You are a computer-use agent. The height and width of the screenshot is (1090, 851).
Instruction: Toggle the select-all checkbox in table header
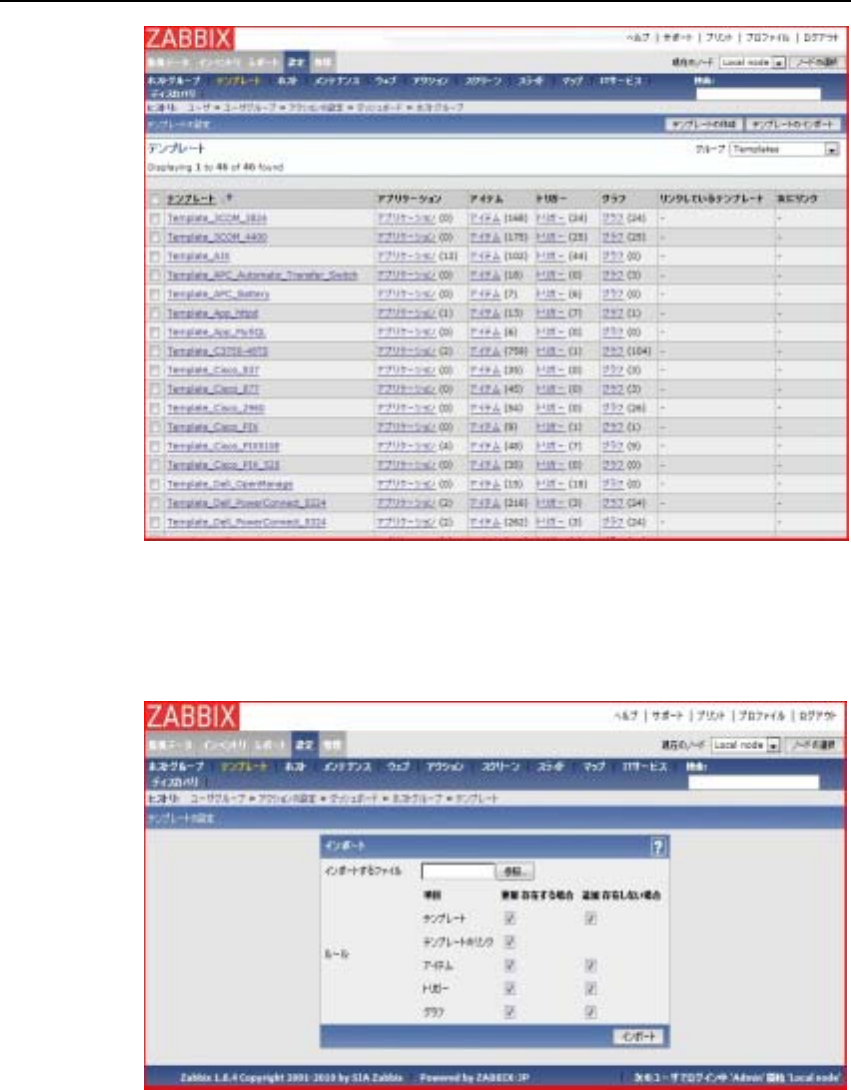(x=154, y=200)
